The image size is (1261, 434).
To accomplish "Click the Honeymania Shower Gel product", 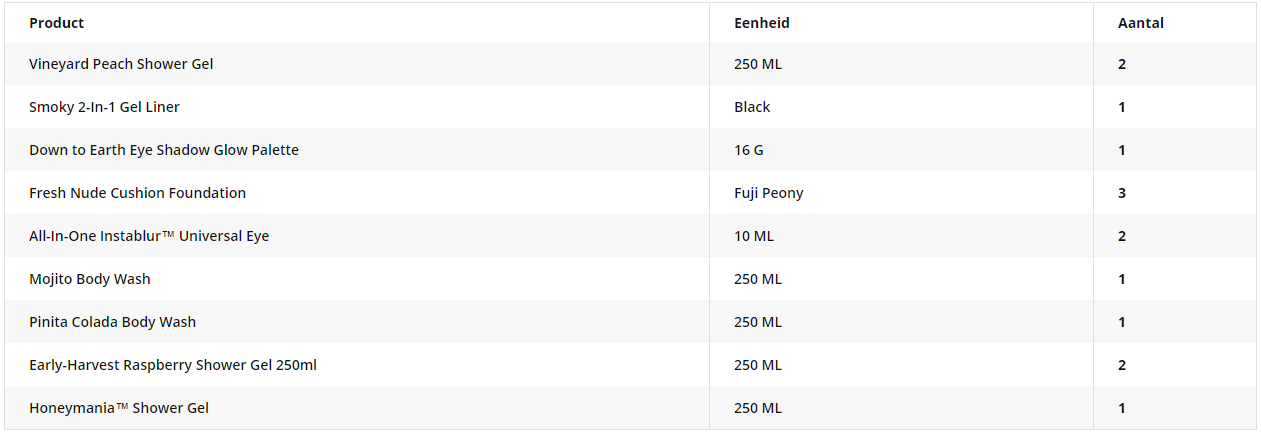I will click(x=119, y=408).
